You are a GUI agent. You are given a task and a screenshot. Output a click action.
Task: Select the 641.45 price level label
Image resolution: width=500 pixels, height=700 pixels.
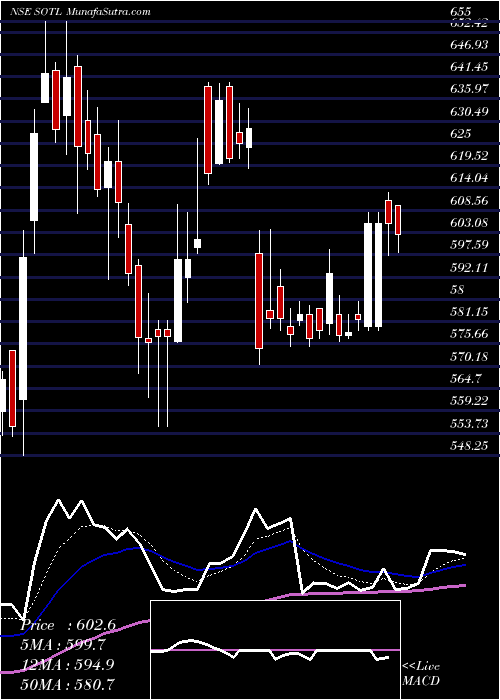(469, 67)
